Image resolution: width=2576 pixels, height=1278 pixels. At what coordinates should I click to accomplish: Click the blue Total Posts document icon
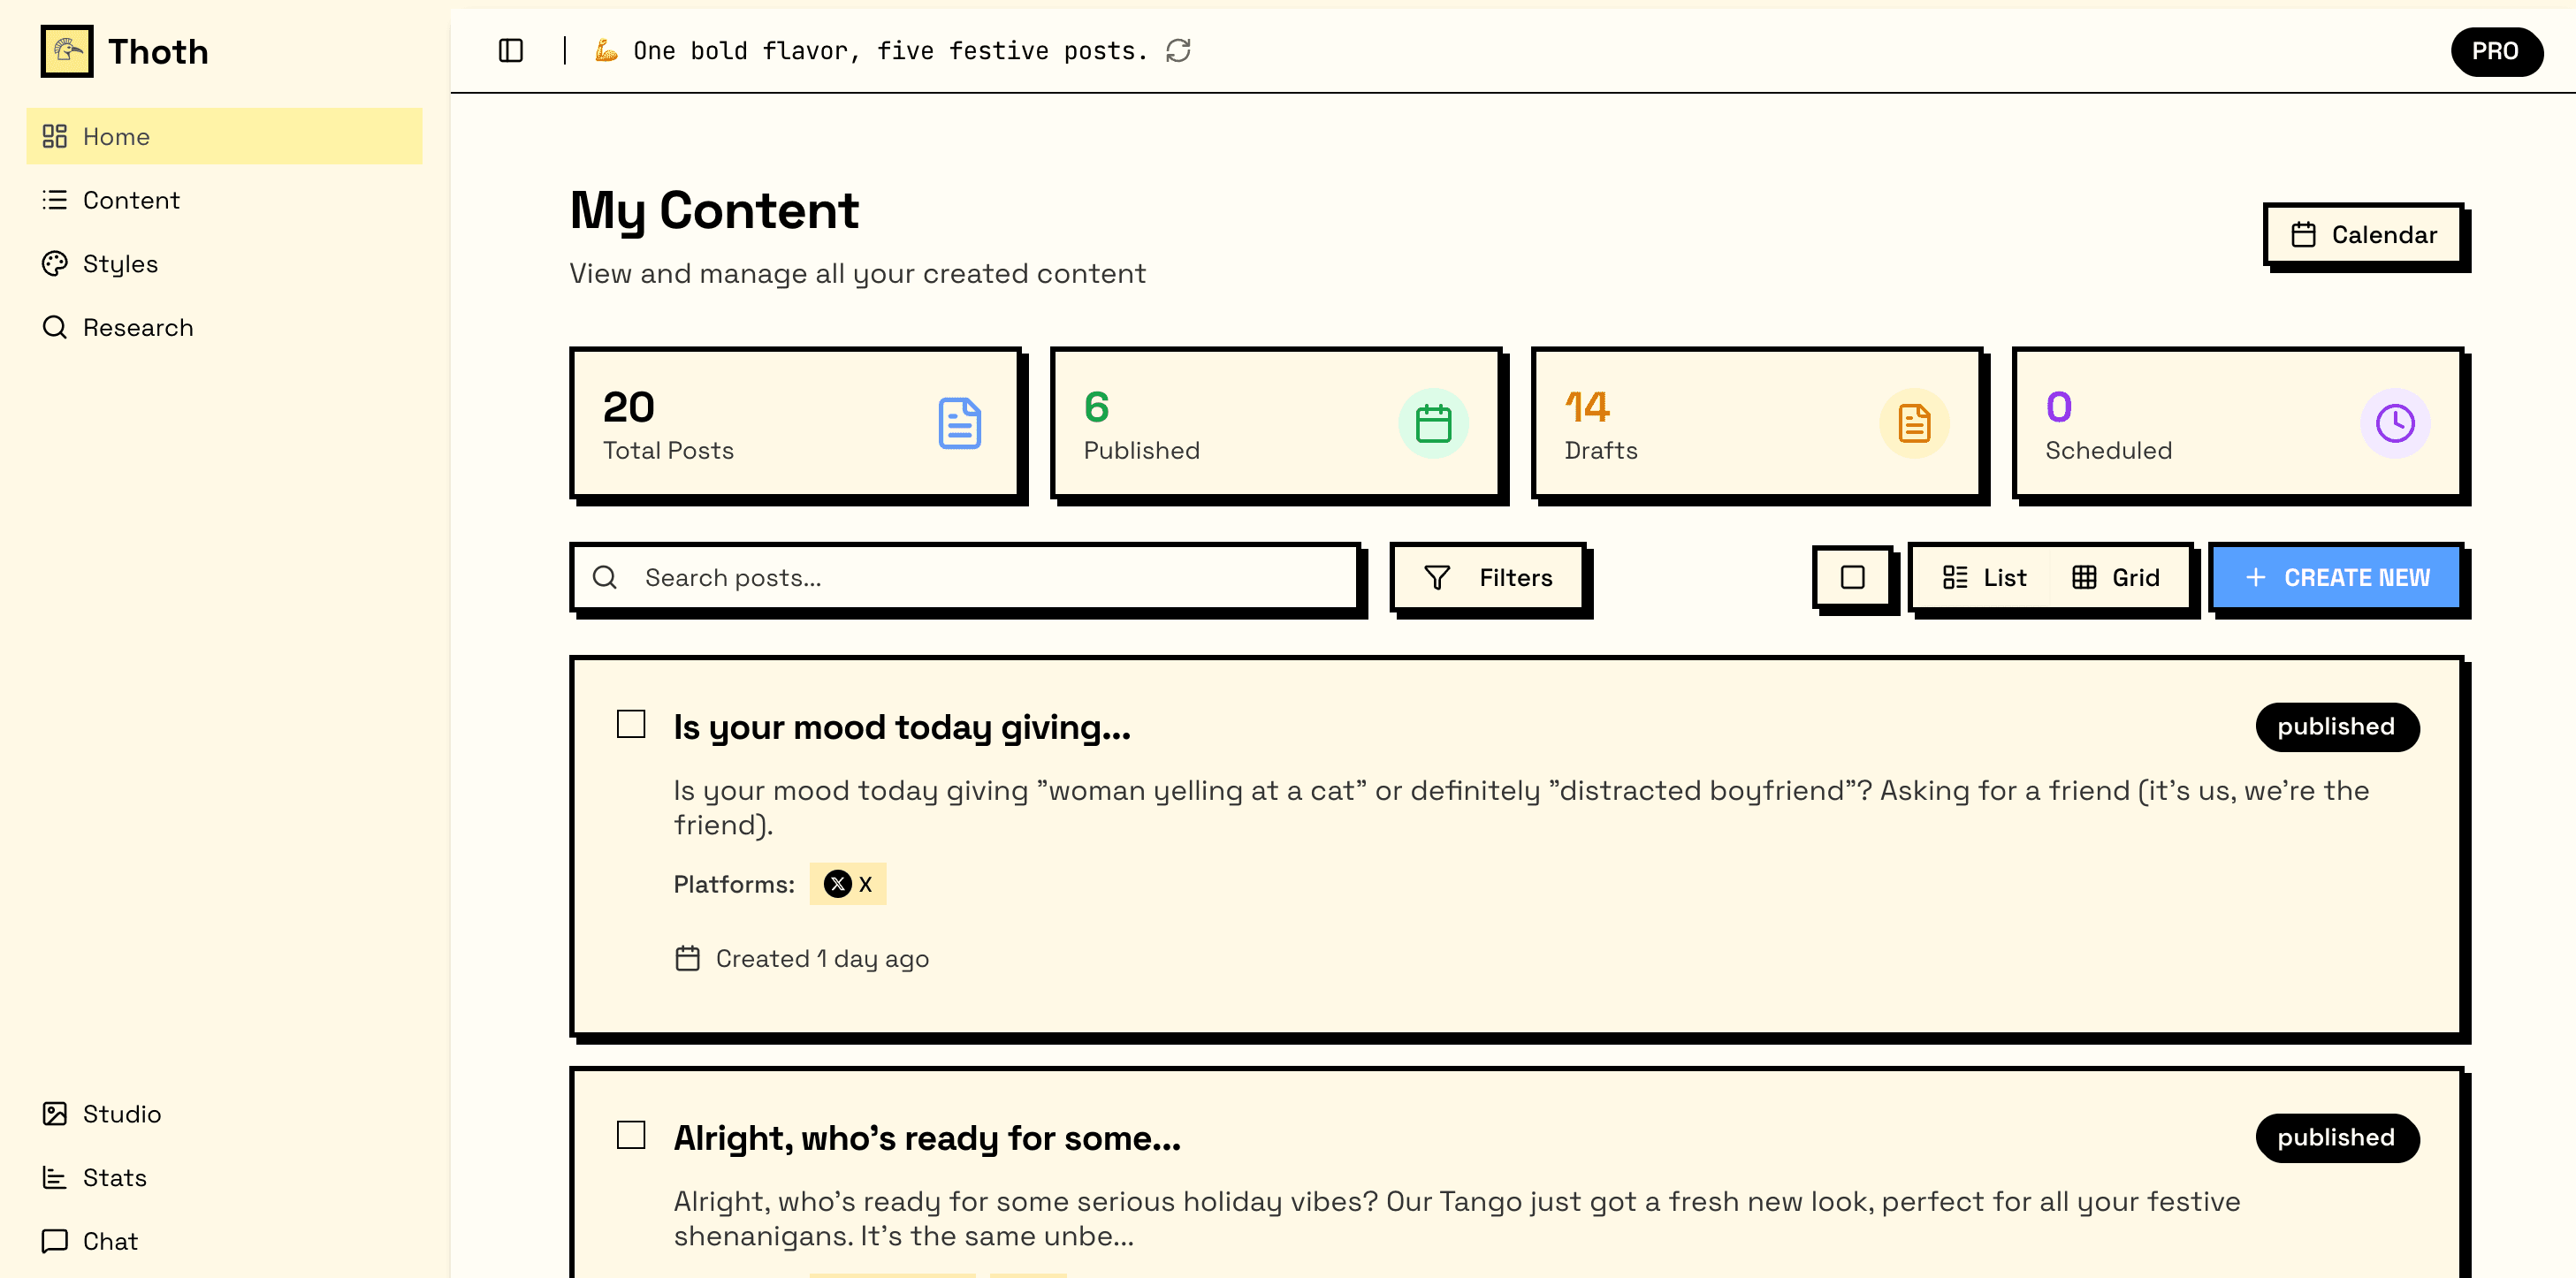[959, 423]
